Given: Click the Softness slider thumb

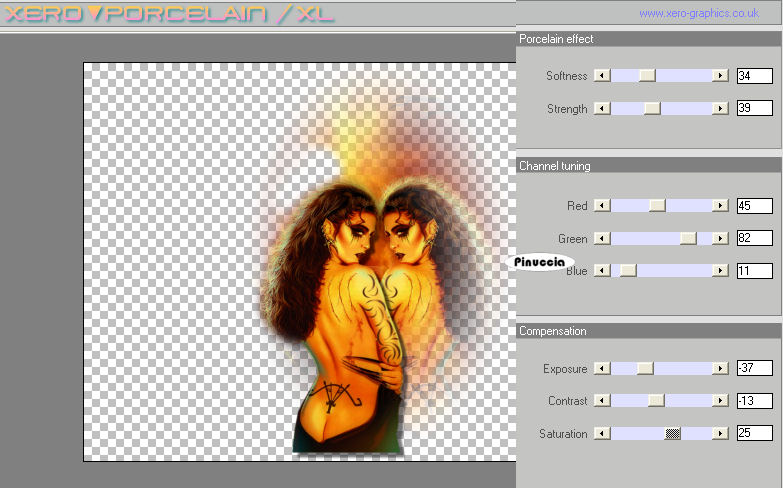Looking at the screenshot, I should 647,75.
